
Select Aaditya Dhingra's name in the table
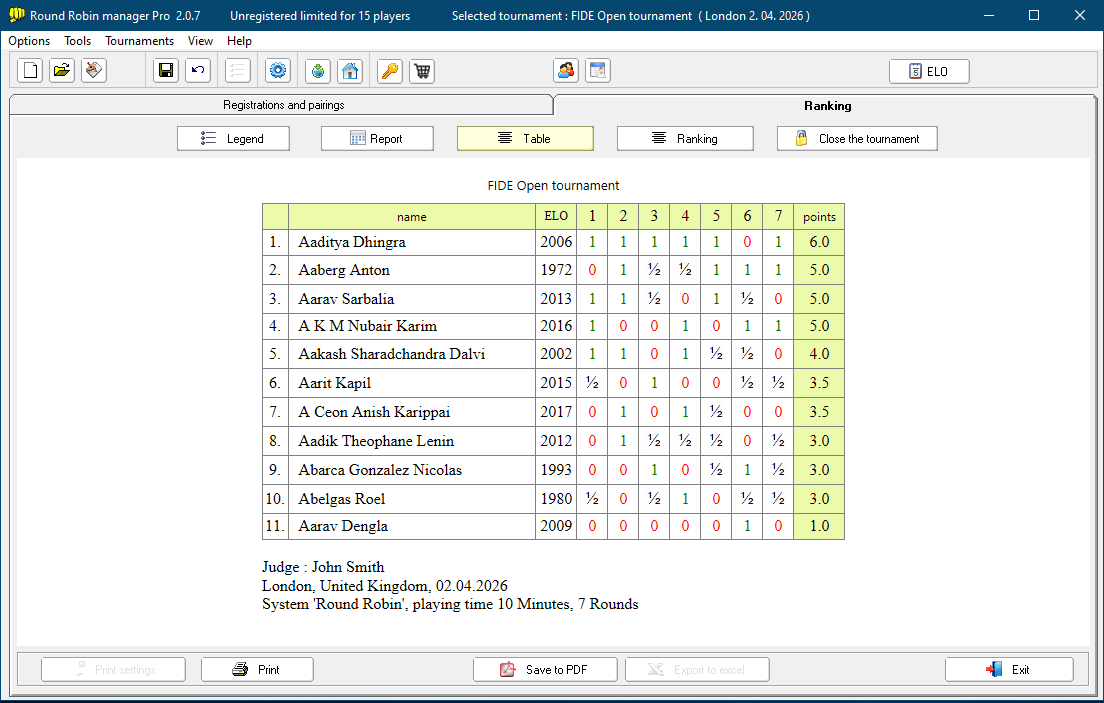click(x=352, y=242)
